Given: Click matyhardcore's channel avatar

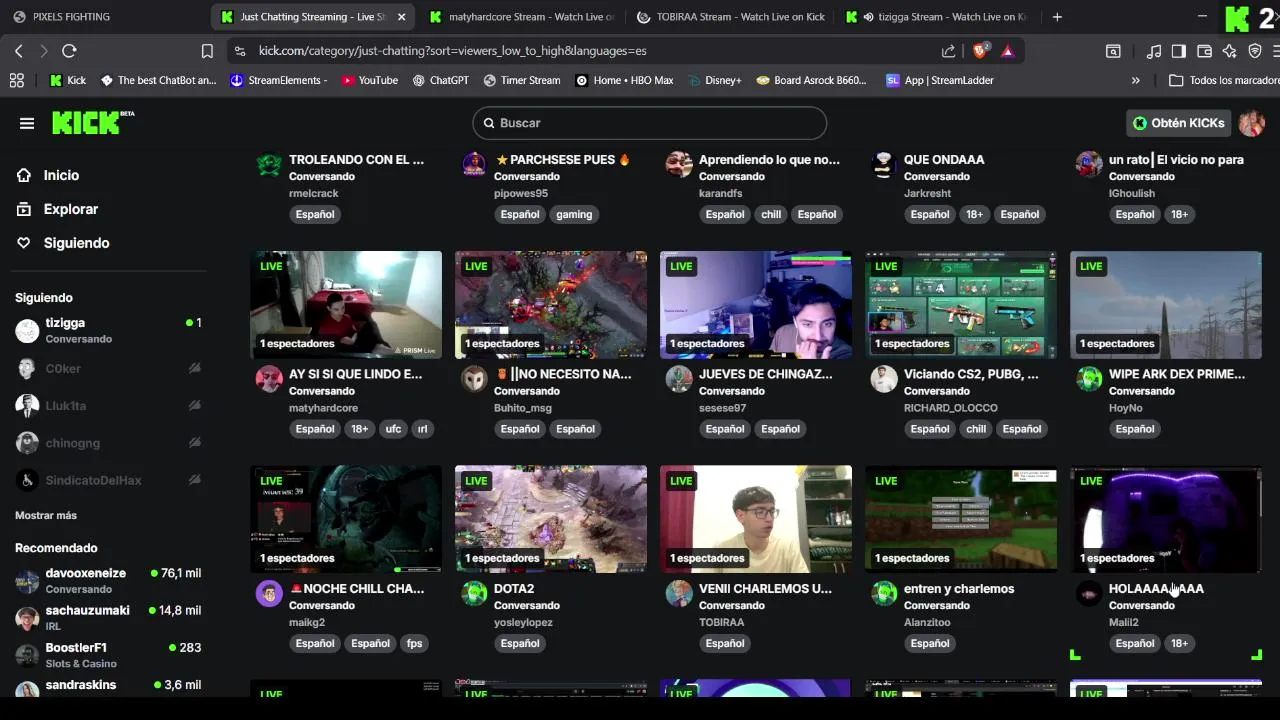Looking at the screenshot, I should pos(269,379).
